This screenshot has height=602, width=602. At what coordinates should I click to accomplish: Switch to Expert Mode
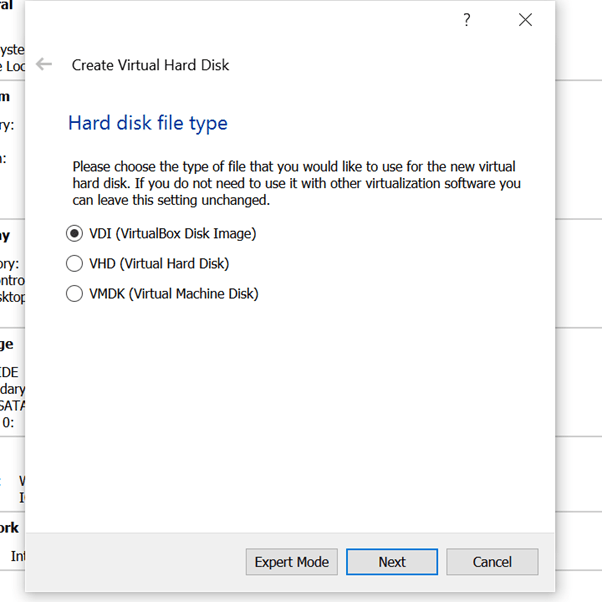coord(291,562)
